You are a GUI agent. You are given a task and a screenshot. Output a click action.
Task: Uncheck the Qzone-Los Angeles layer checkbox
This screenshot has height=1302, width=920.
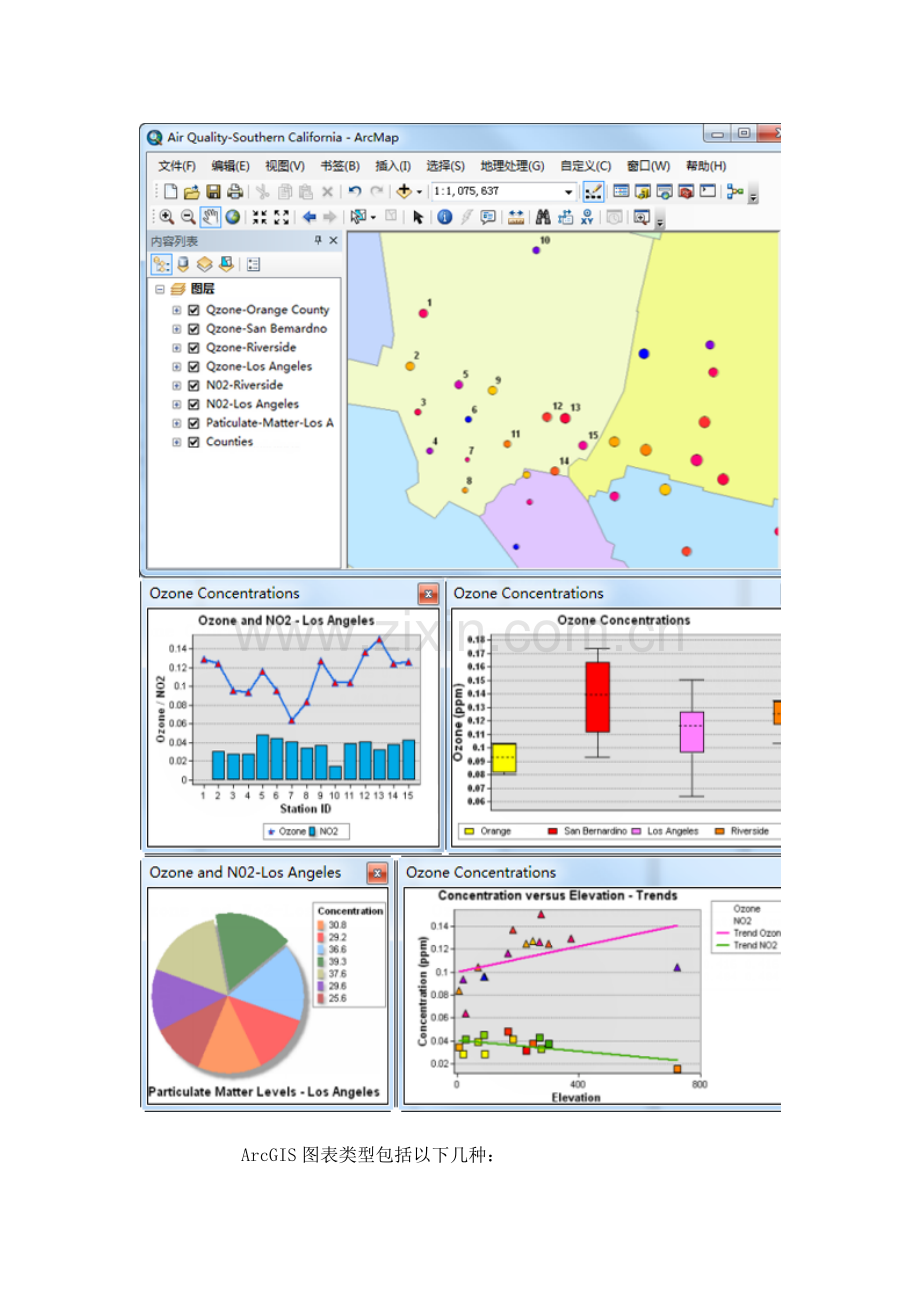[194, 367]
